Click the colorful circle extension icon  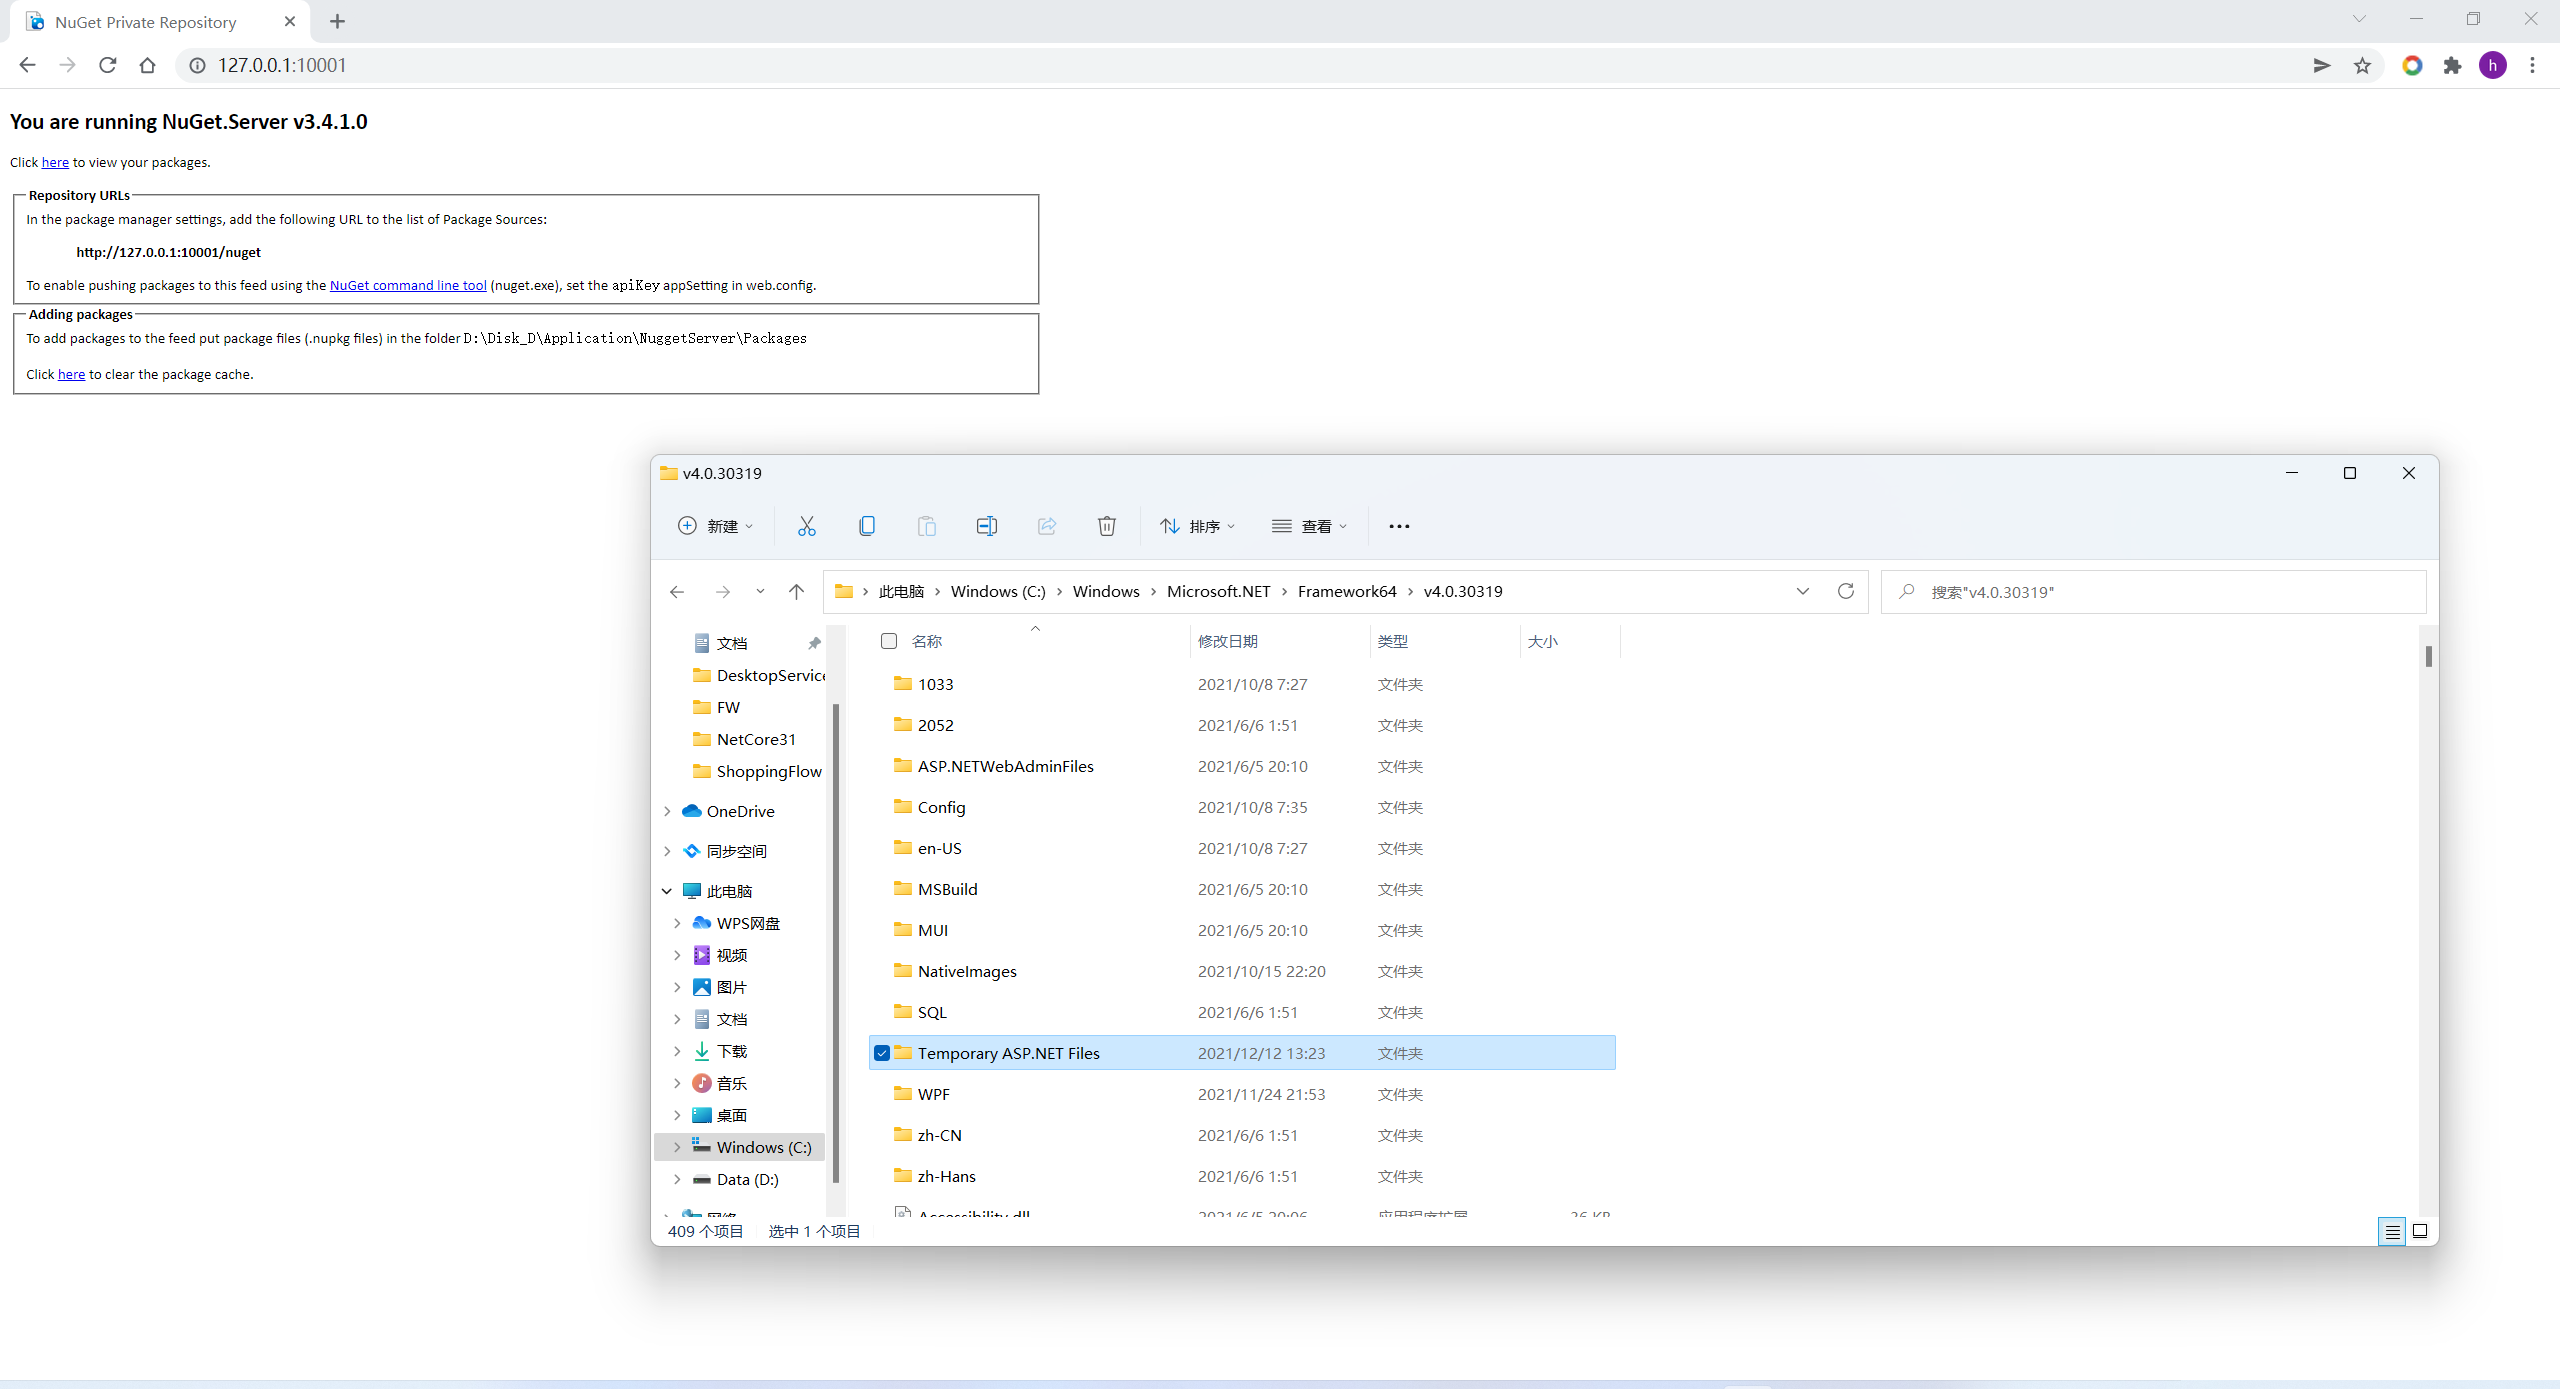(2412, 65)
